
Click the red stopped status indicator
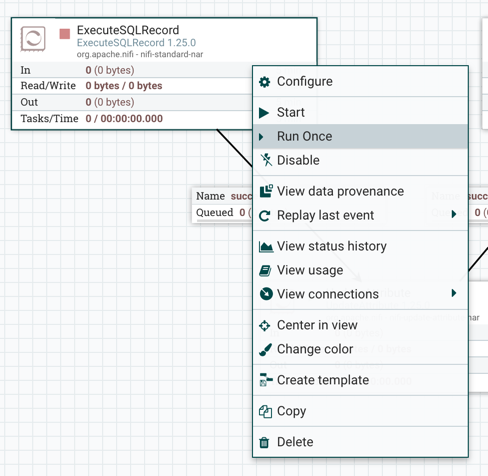[x=65, y=34]
